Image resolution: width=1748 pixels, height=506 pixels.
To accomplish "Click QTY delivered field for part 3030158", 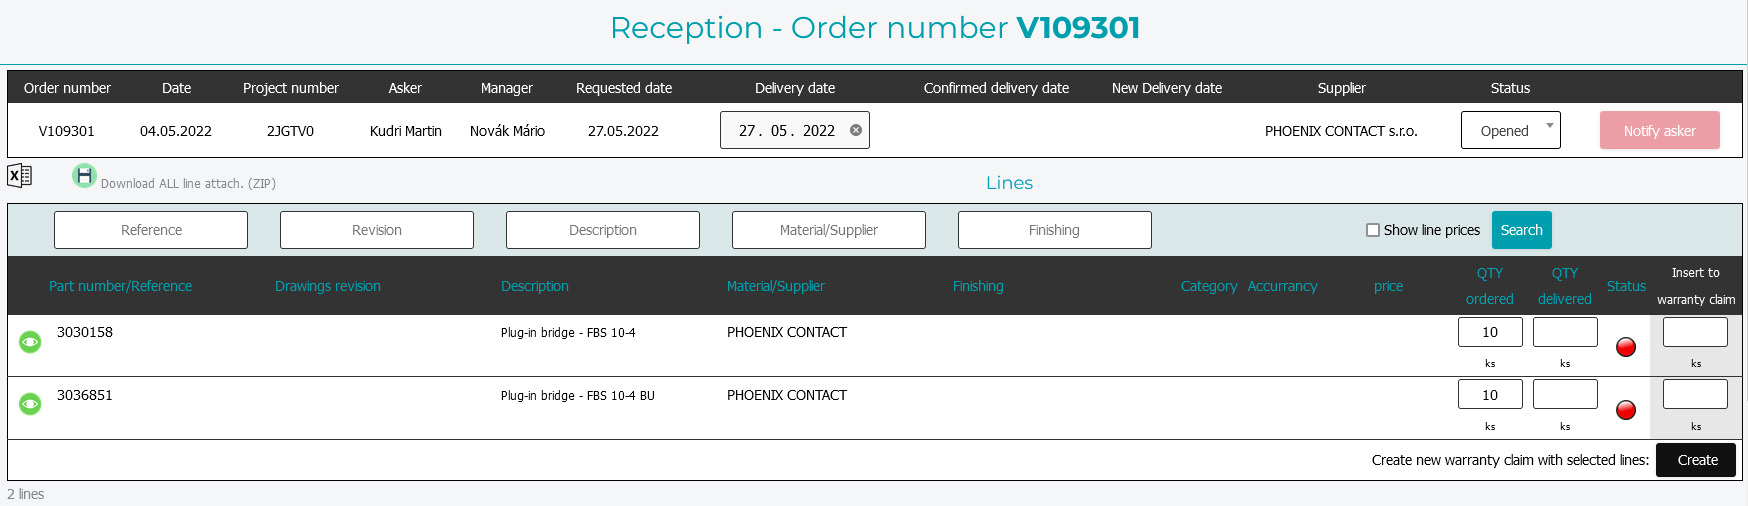I will (x=1565, y=332).
